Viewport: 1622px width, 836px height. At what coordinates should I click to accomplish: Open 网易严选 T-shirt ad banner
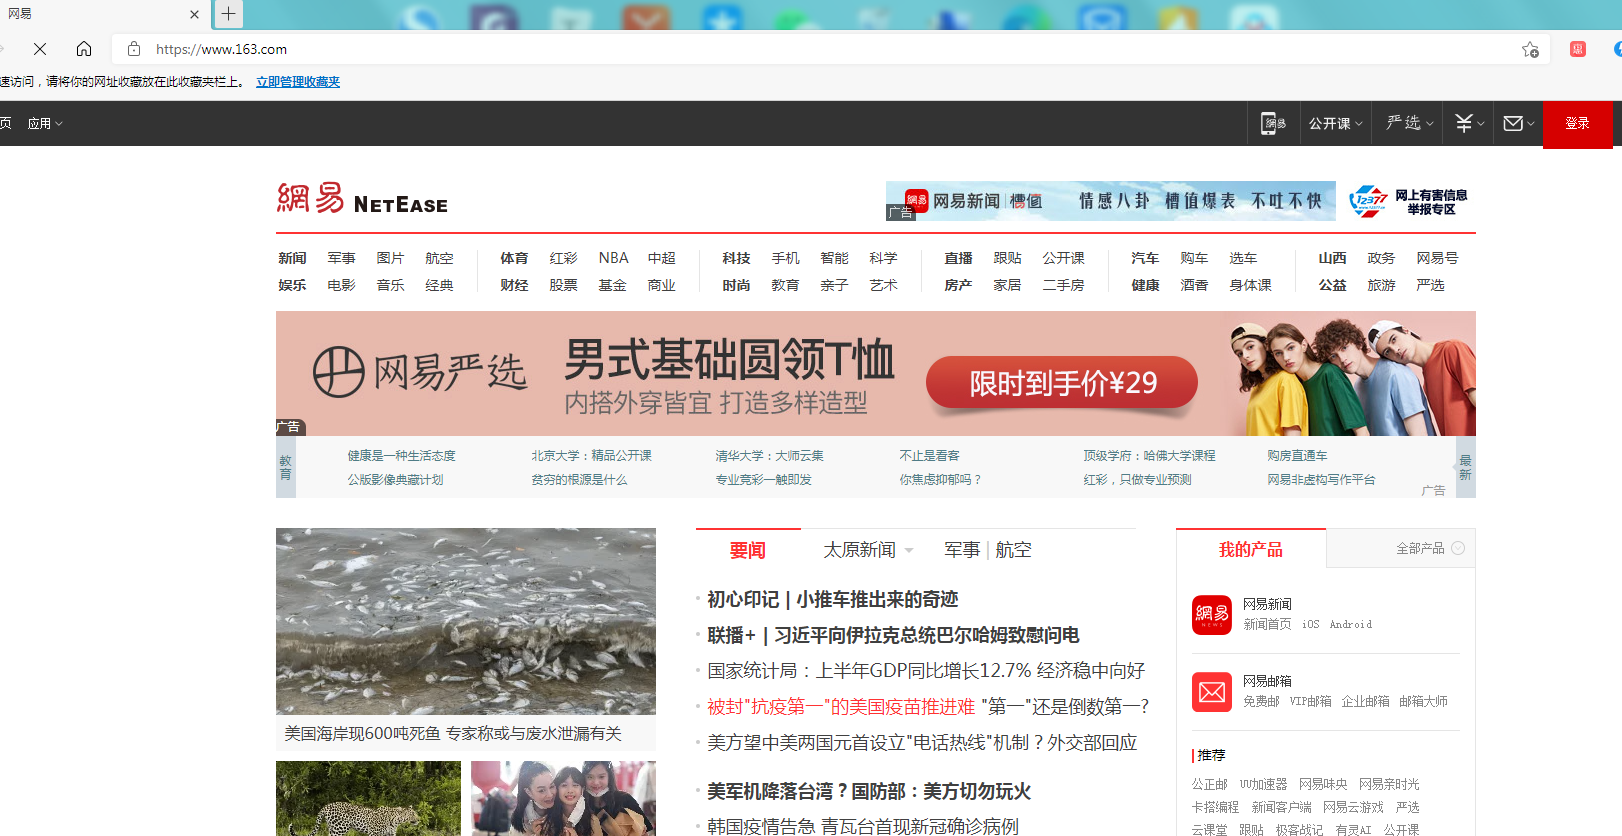click(876, 373)
